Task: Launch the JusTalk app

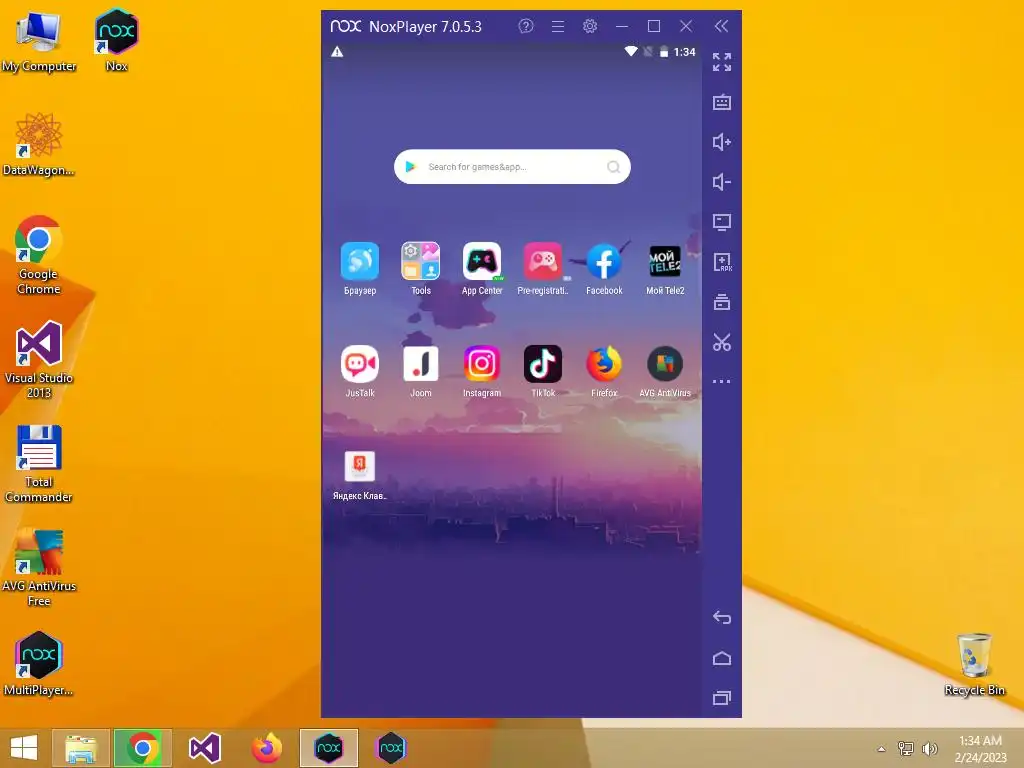Action: (x=360, y=364)
